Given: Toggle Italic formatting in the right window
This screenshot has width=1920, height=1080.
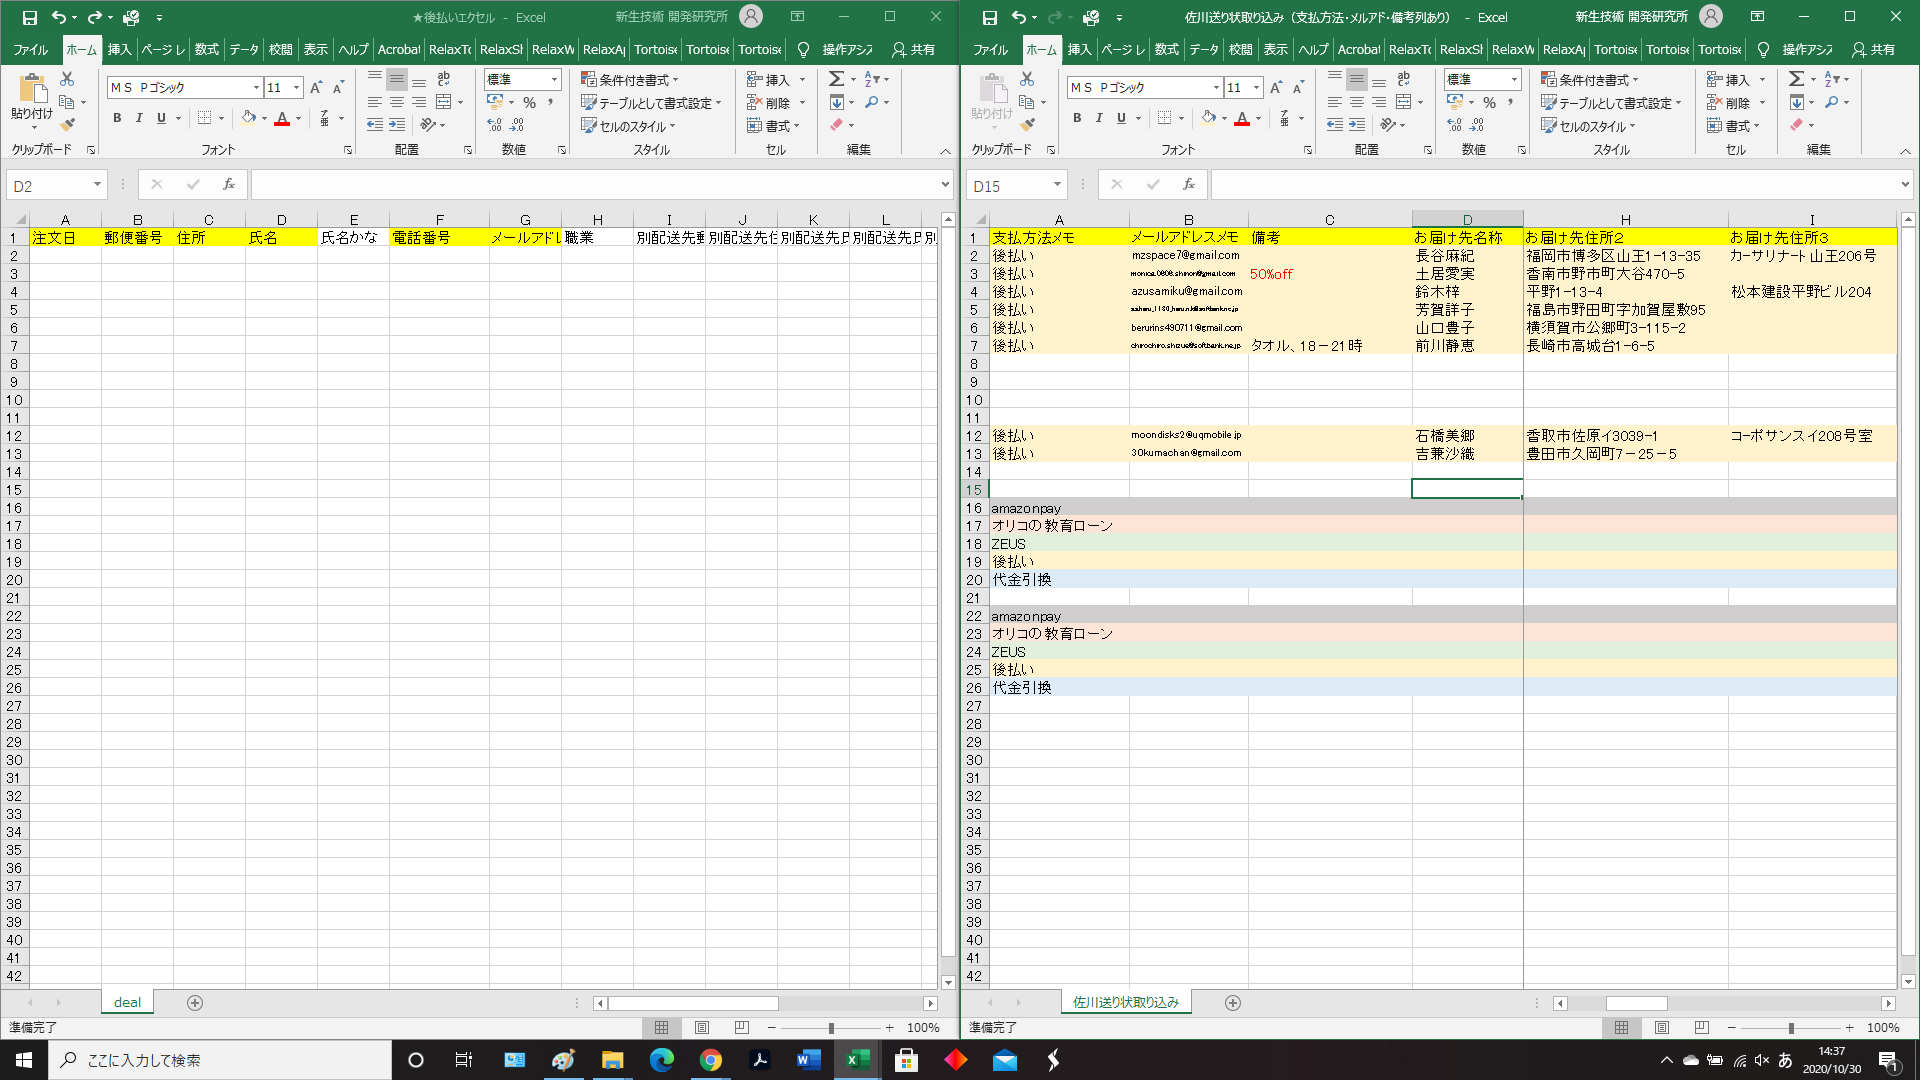Looking at the screenshot, I should click(x=1099, y=118).
